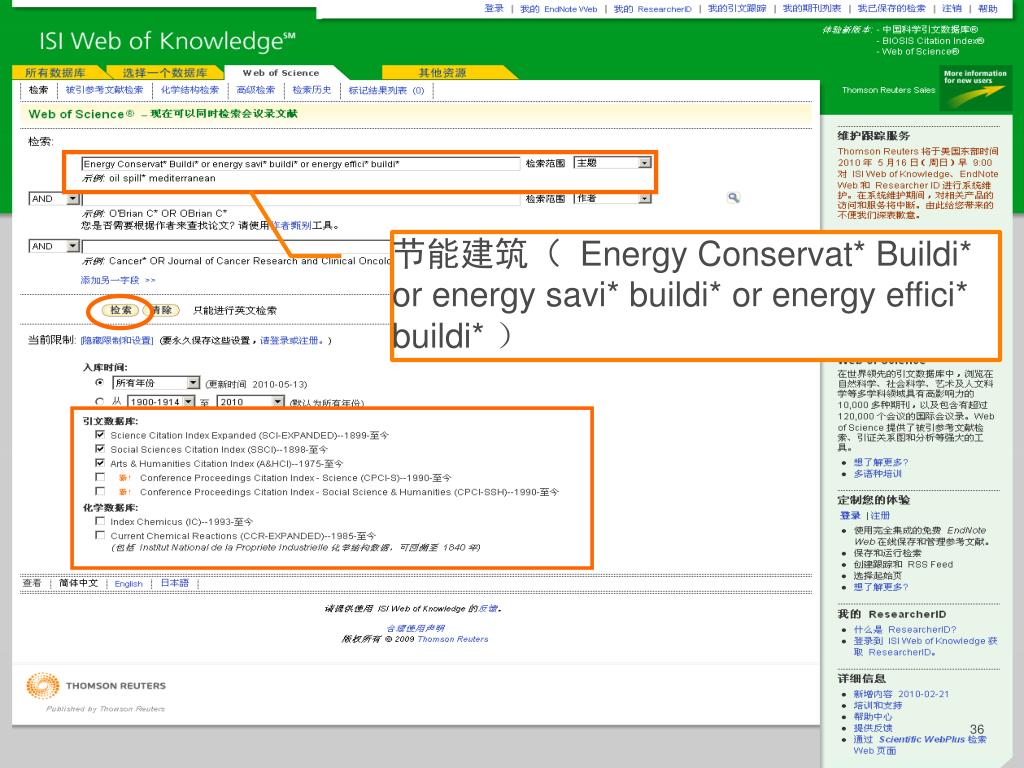The image size is (1024, 768).
Task: Open 什么是 ResearcherID? link
Action: [904, 630]
